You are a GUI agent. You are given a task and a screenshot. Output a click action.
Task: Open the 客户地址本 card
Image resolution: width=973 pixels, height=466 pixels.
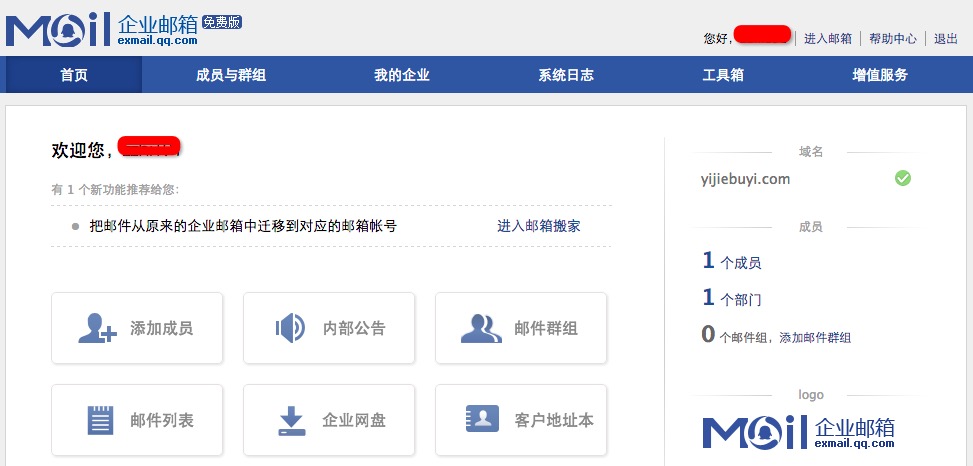tap(521, 420)
